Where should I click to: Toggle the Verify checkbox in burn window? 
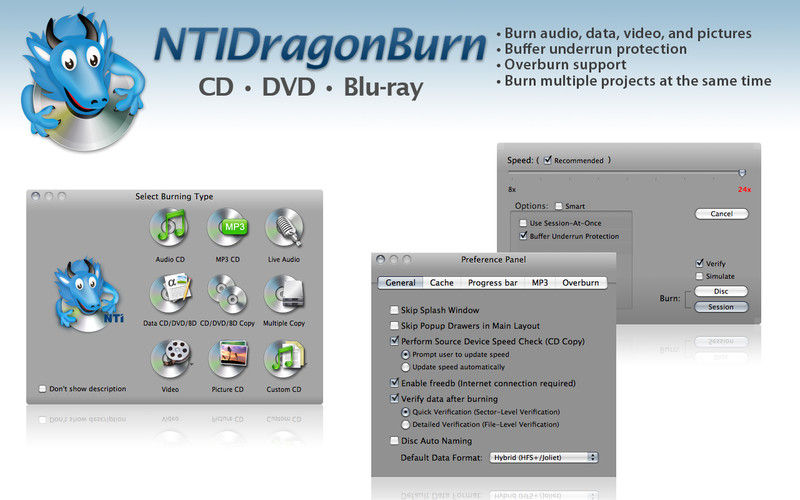[699, 263]
